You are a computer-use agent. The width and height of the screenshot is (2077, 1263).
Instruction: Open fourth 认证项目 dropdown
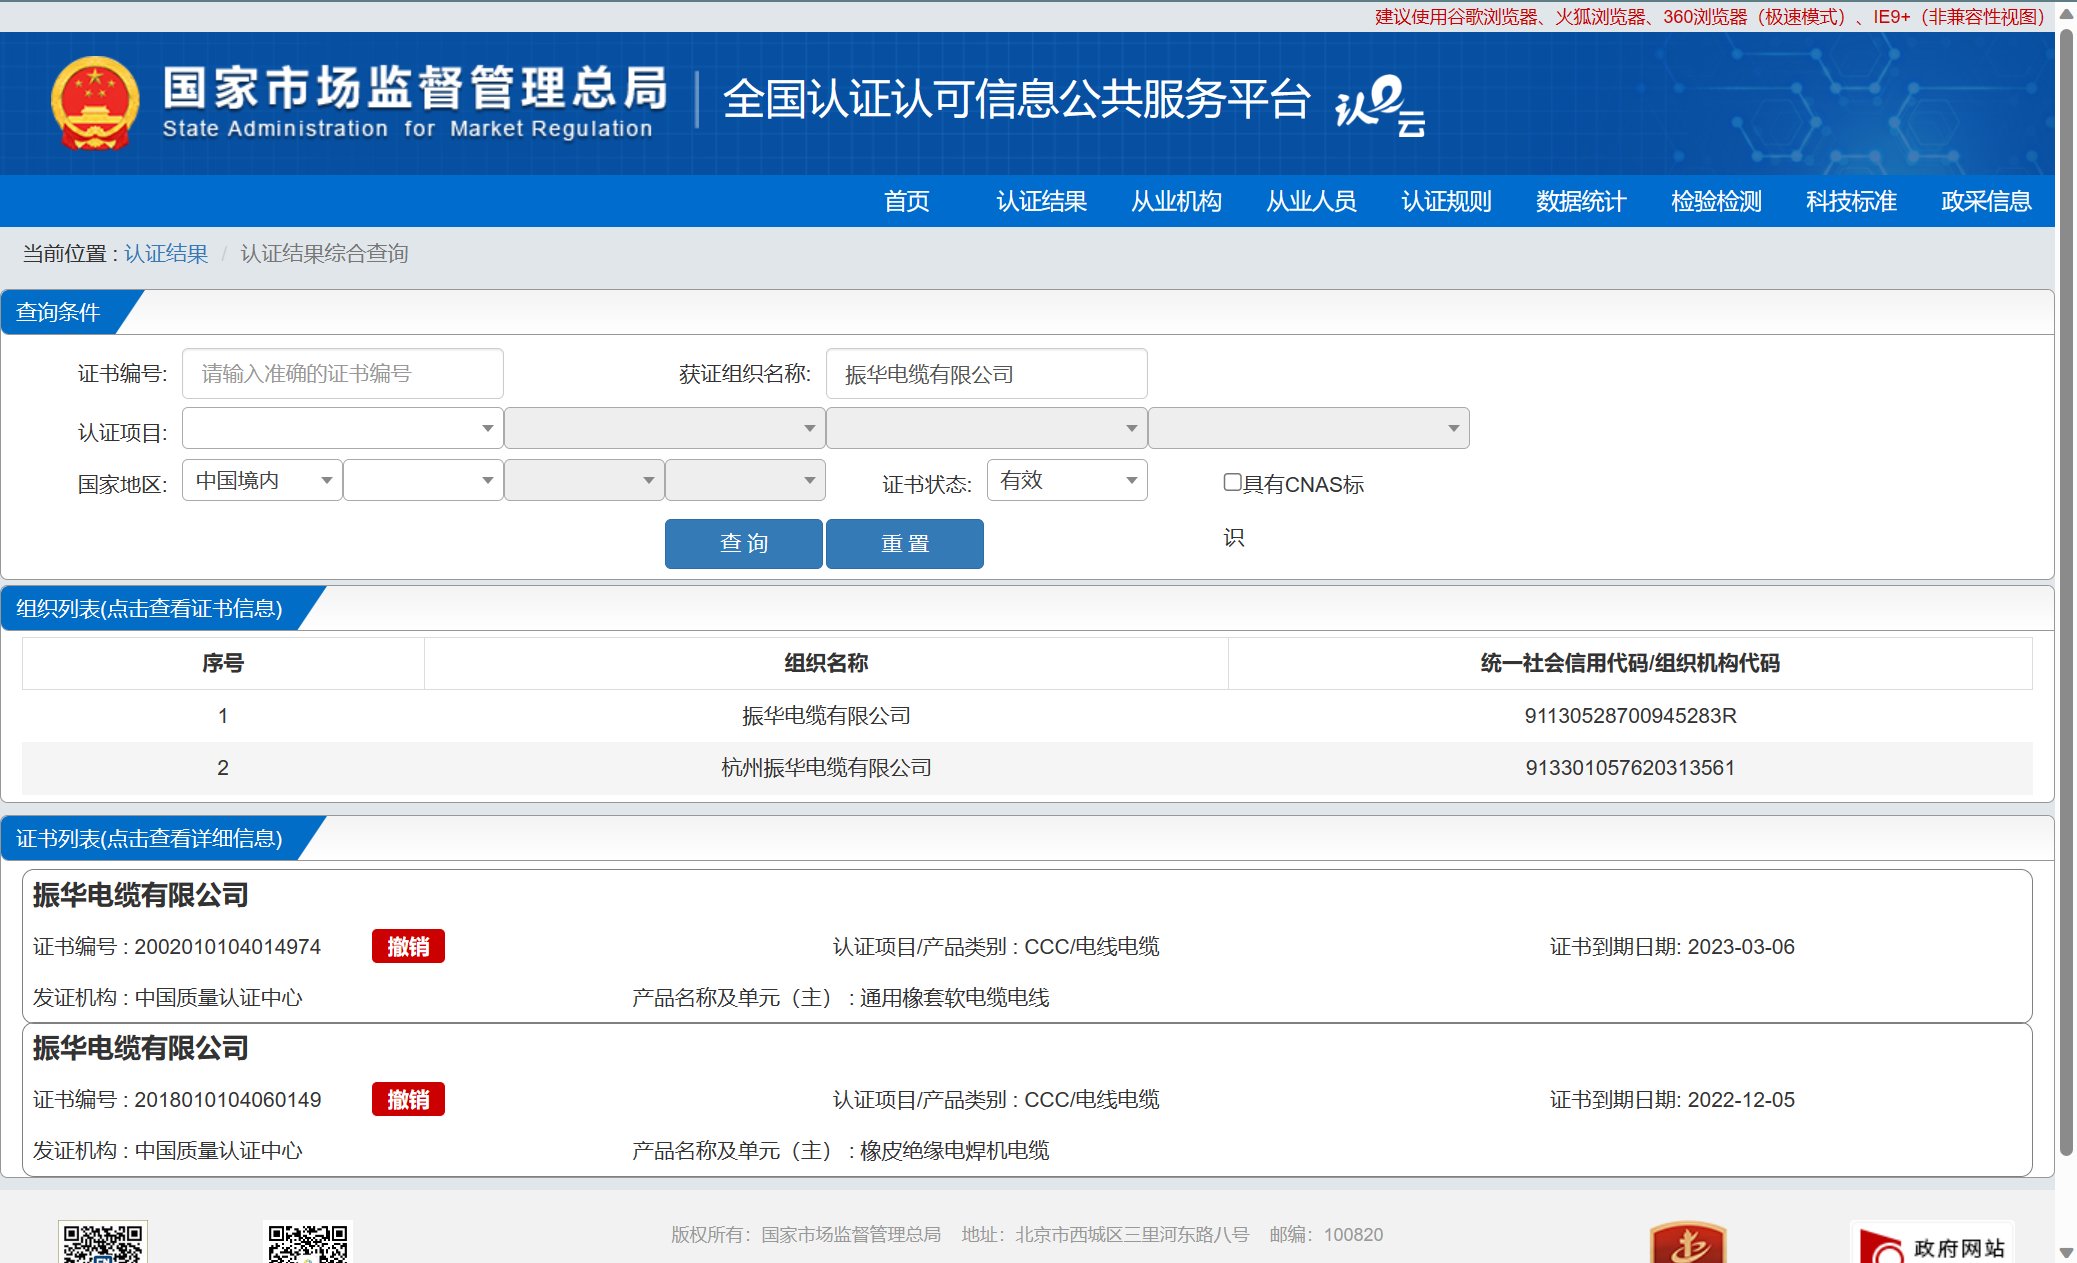point(1308,428)
